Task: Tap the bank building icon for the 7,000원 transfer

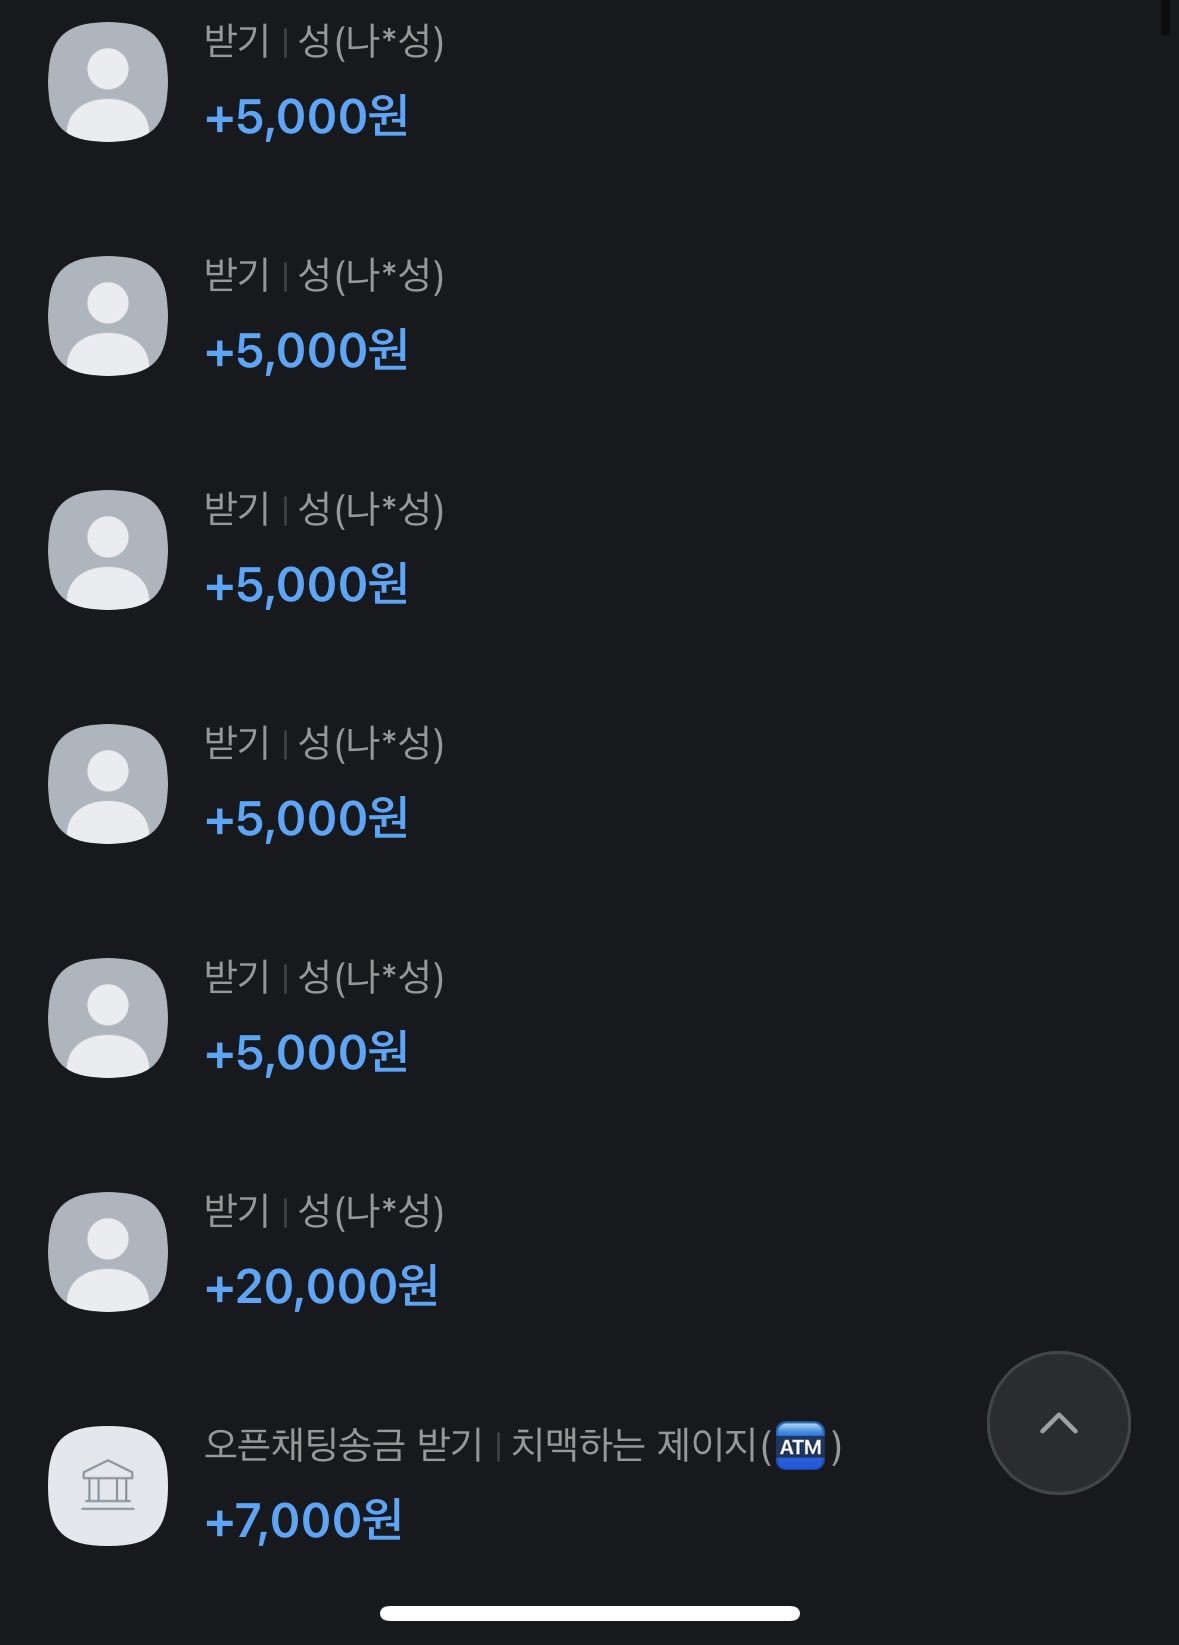Action: pyautogui.click(x=108, y=1485)
